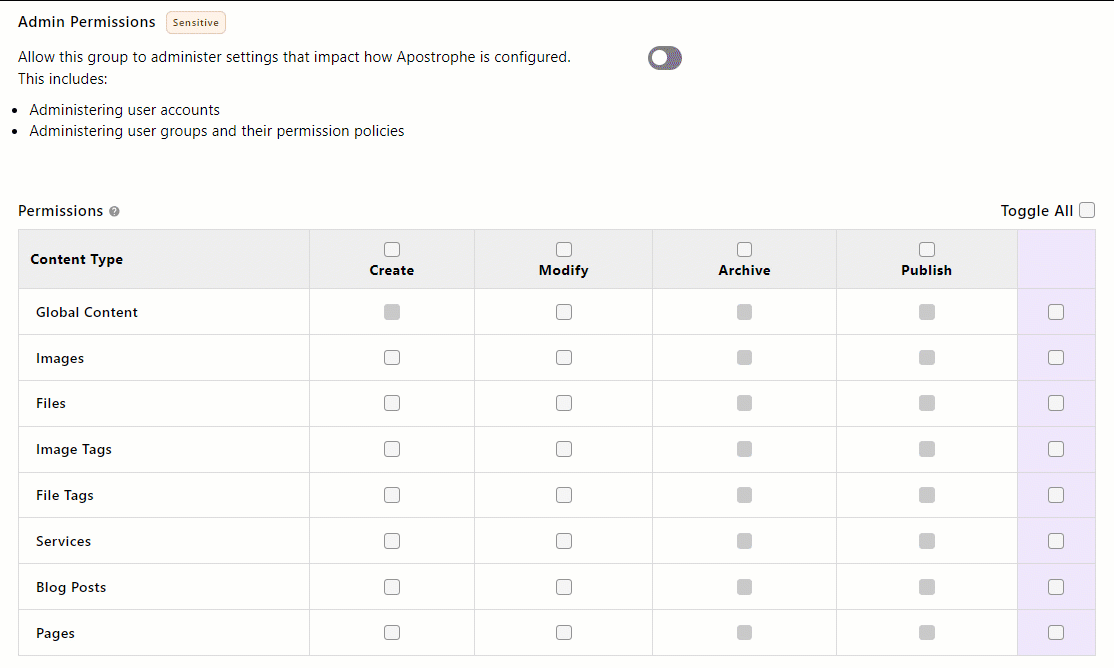The height and width of the screenshot is (668, 1114).
Task: Check Modify for Global Content
Action: click(563, 312)
